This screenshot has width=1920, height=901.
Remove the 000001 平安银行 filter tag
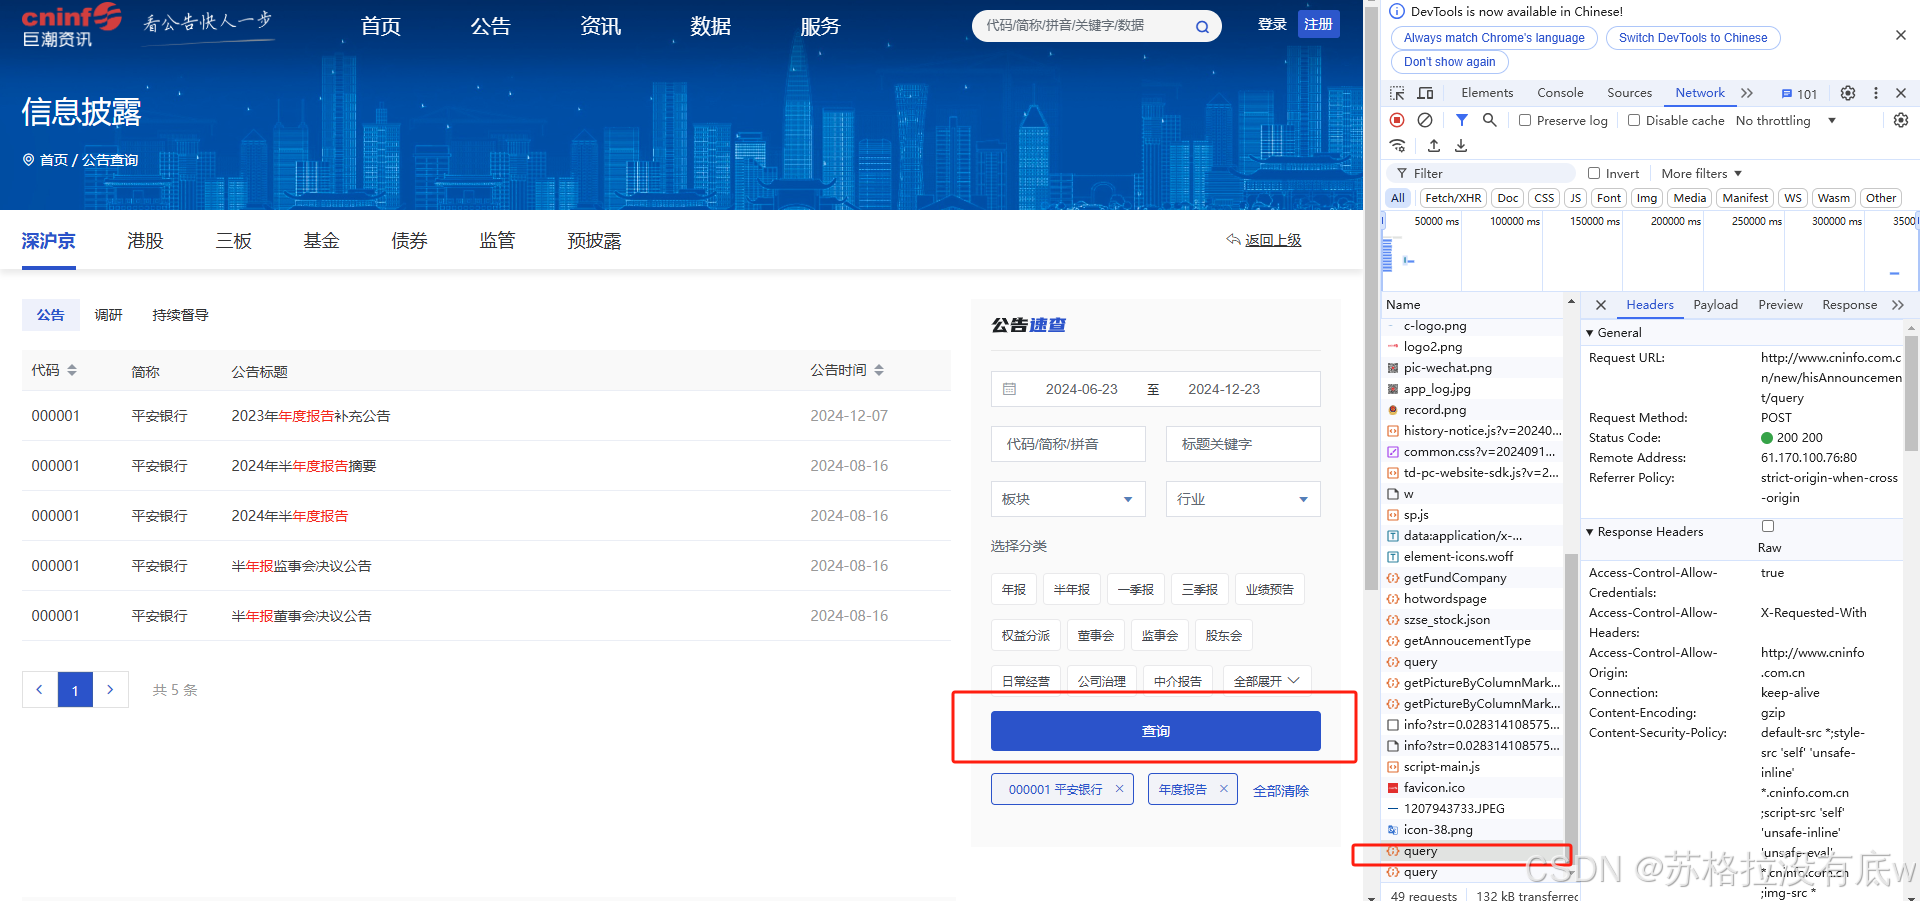pos(1119,789)
